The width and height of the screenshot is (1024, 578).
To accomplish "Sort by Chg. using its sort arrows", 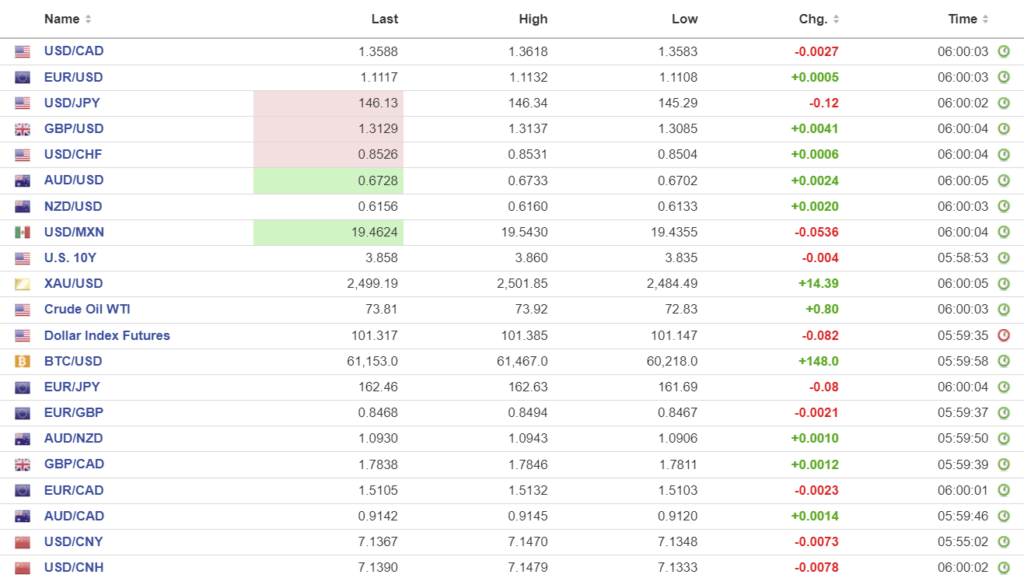I will (836, 19).
